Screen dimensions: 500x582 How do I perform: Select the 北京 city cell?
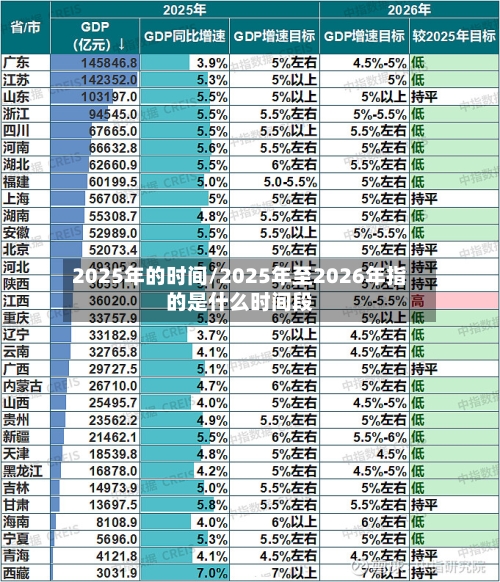pos(25,250)
